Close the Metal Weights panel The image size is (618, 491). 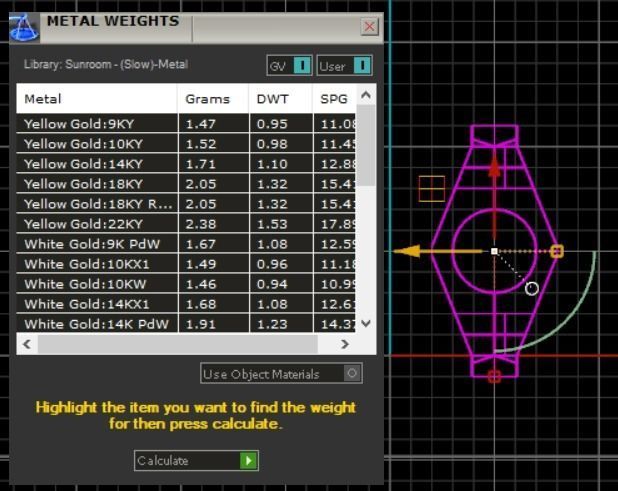(x=369, y=27)
